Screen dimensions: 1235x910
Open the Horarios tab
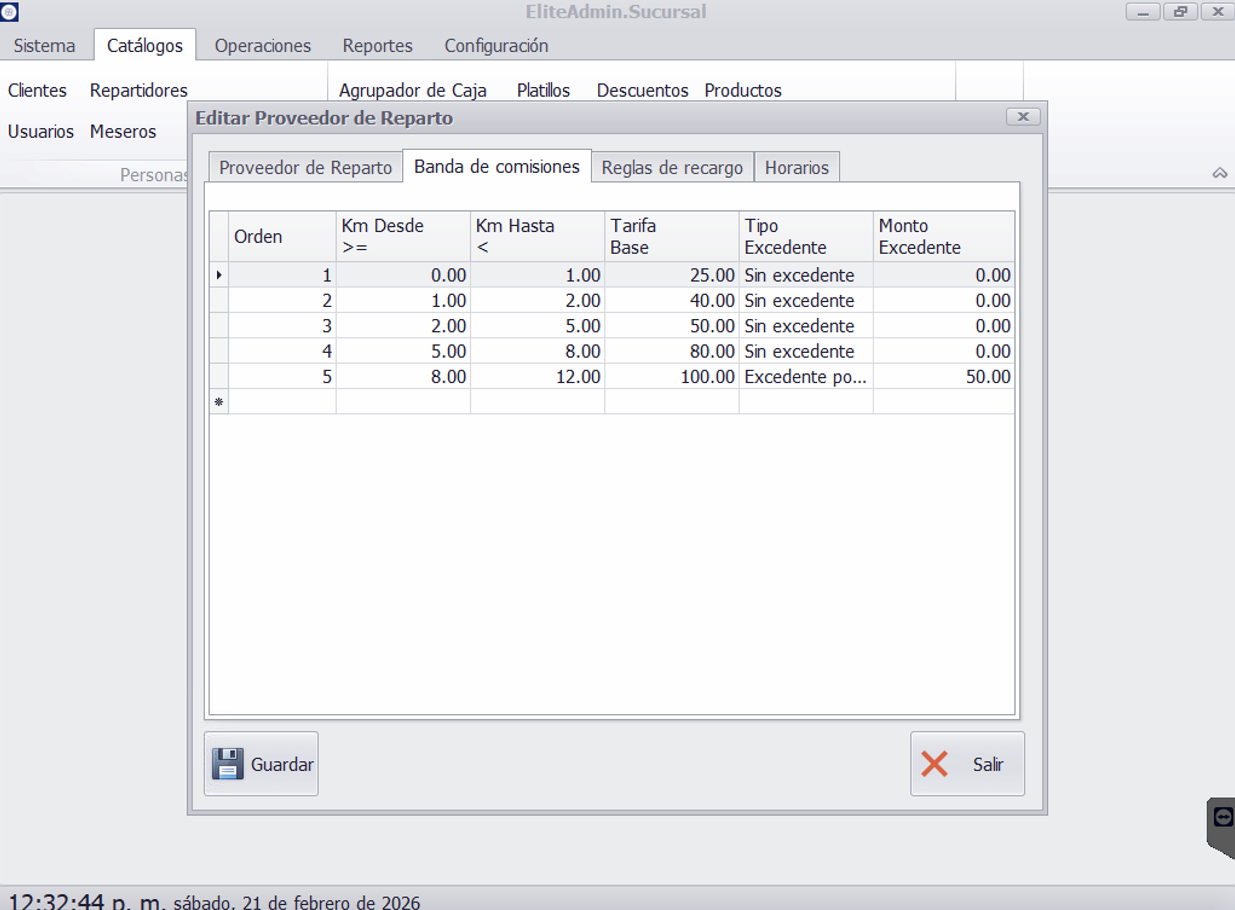coord(796,168)
